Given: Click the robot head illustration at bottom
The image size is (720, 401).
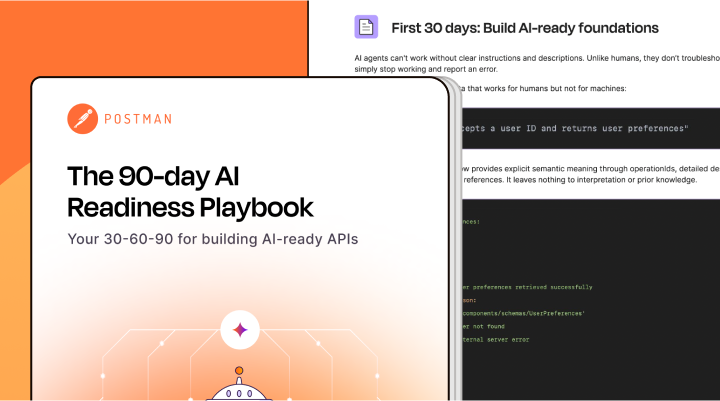Looking at the screenshot, I should click(x=239, y=391).
